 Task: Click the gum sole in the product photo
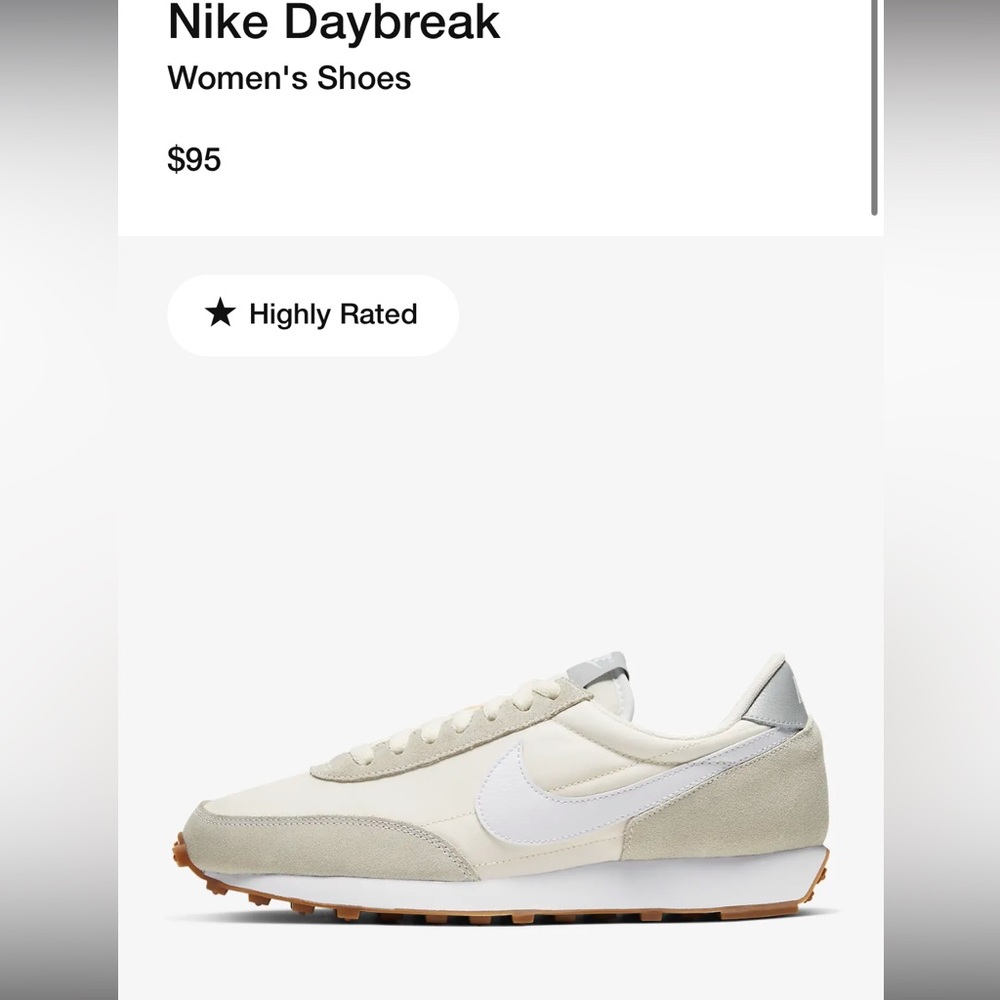click(500, 905)
